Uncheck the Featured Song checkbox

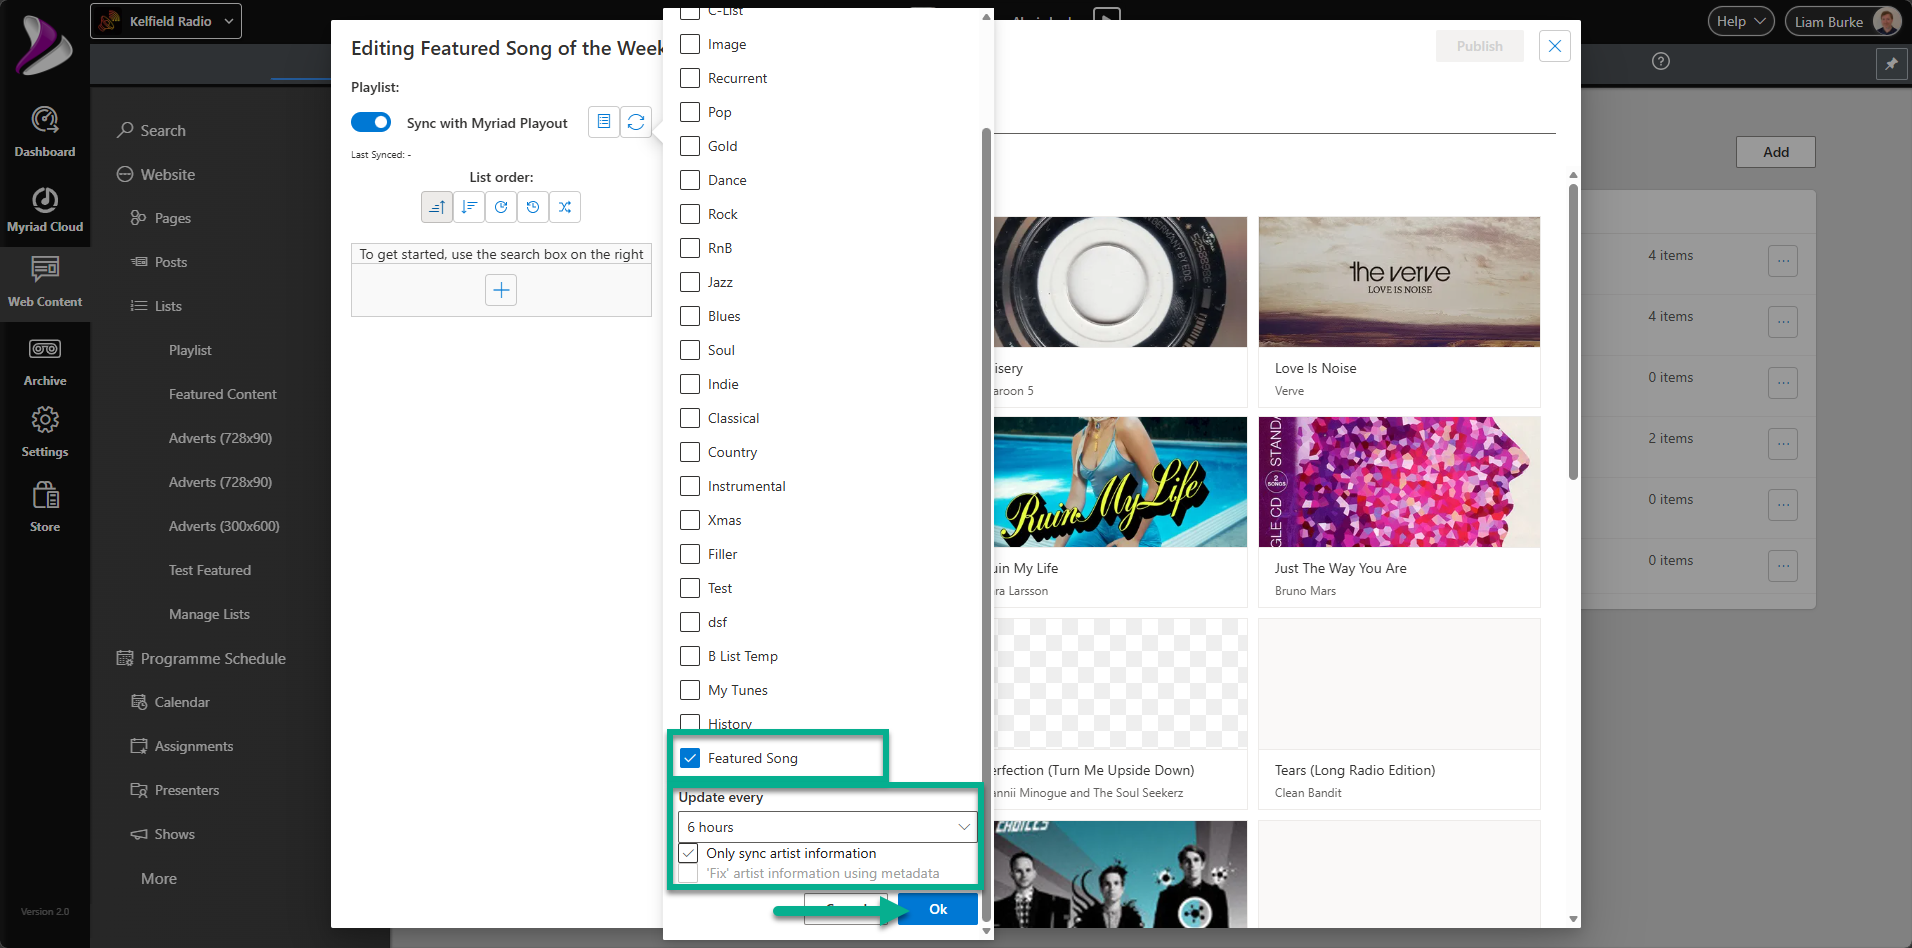[690, 758]
